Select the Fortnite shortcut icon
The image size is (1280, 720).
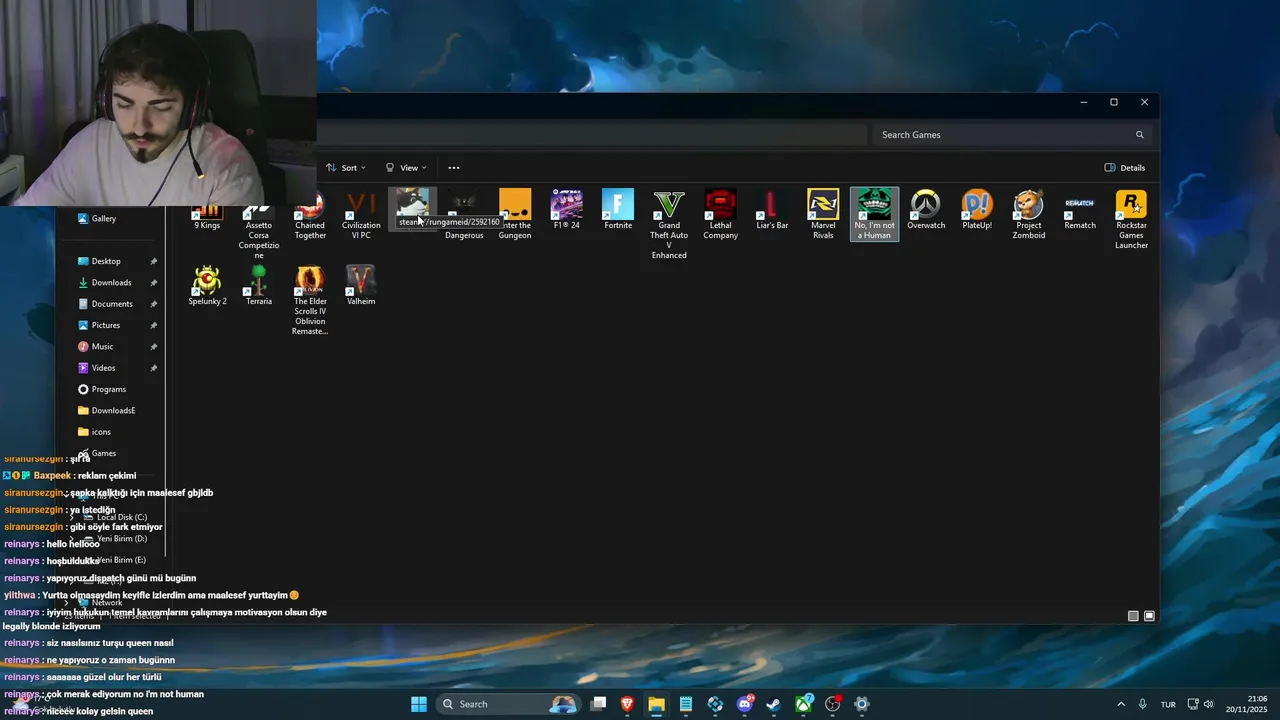coord(618,210)
